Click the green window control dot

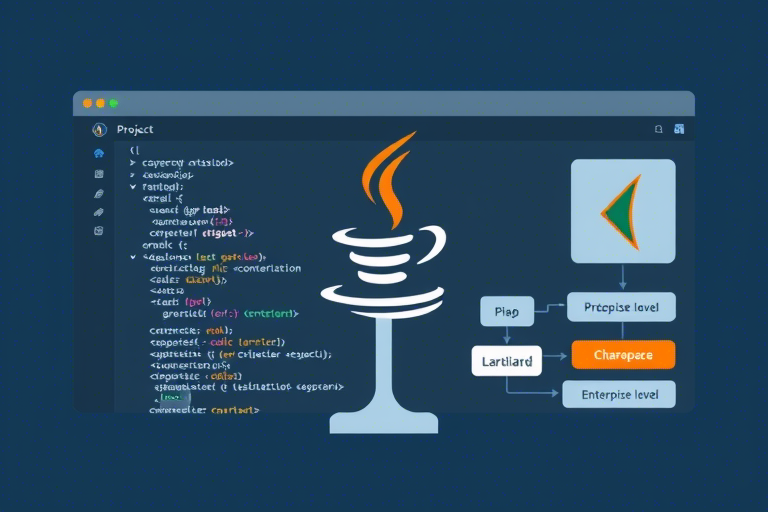114,103
